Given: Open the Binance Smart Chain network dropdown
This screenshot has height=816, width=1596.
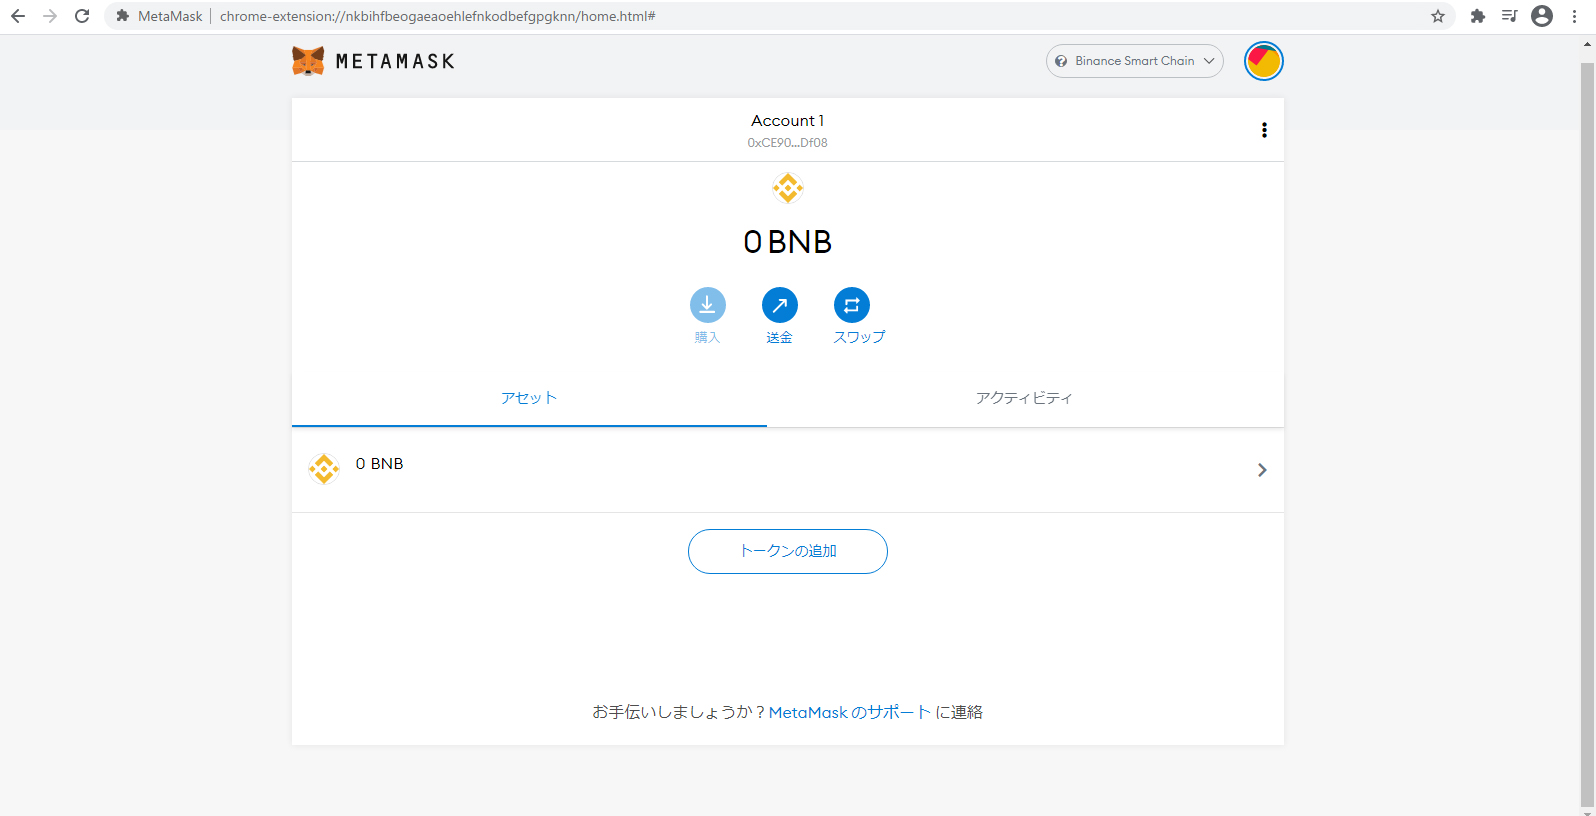Looking at the screenshot, I should pos(1134,61).
